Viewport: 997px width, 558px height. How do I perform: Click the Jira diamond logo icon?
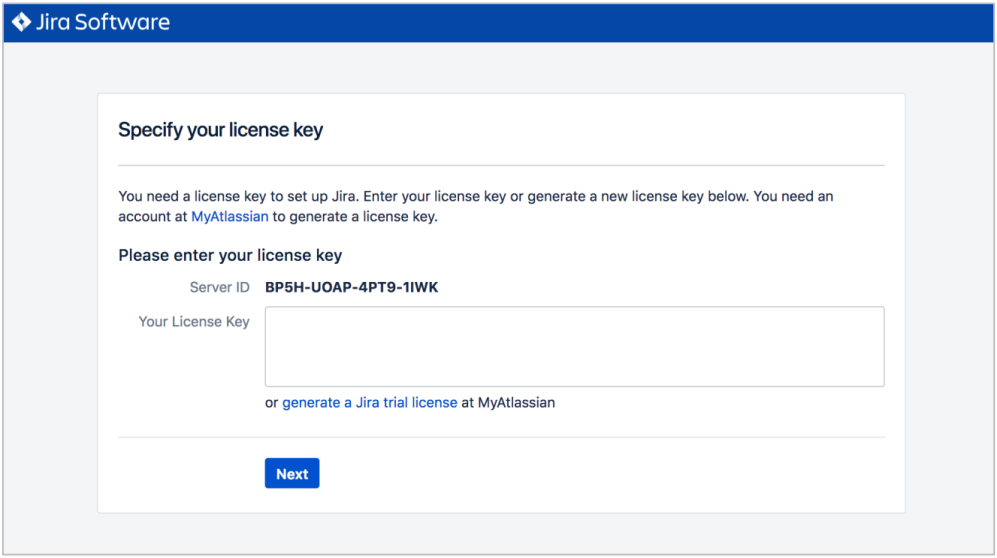pyautogui.click(x=21, y=22)
